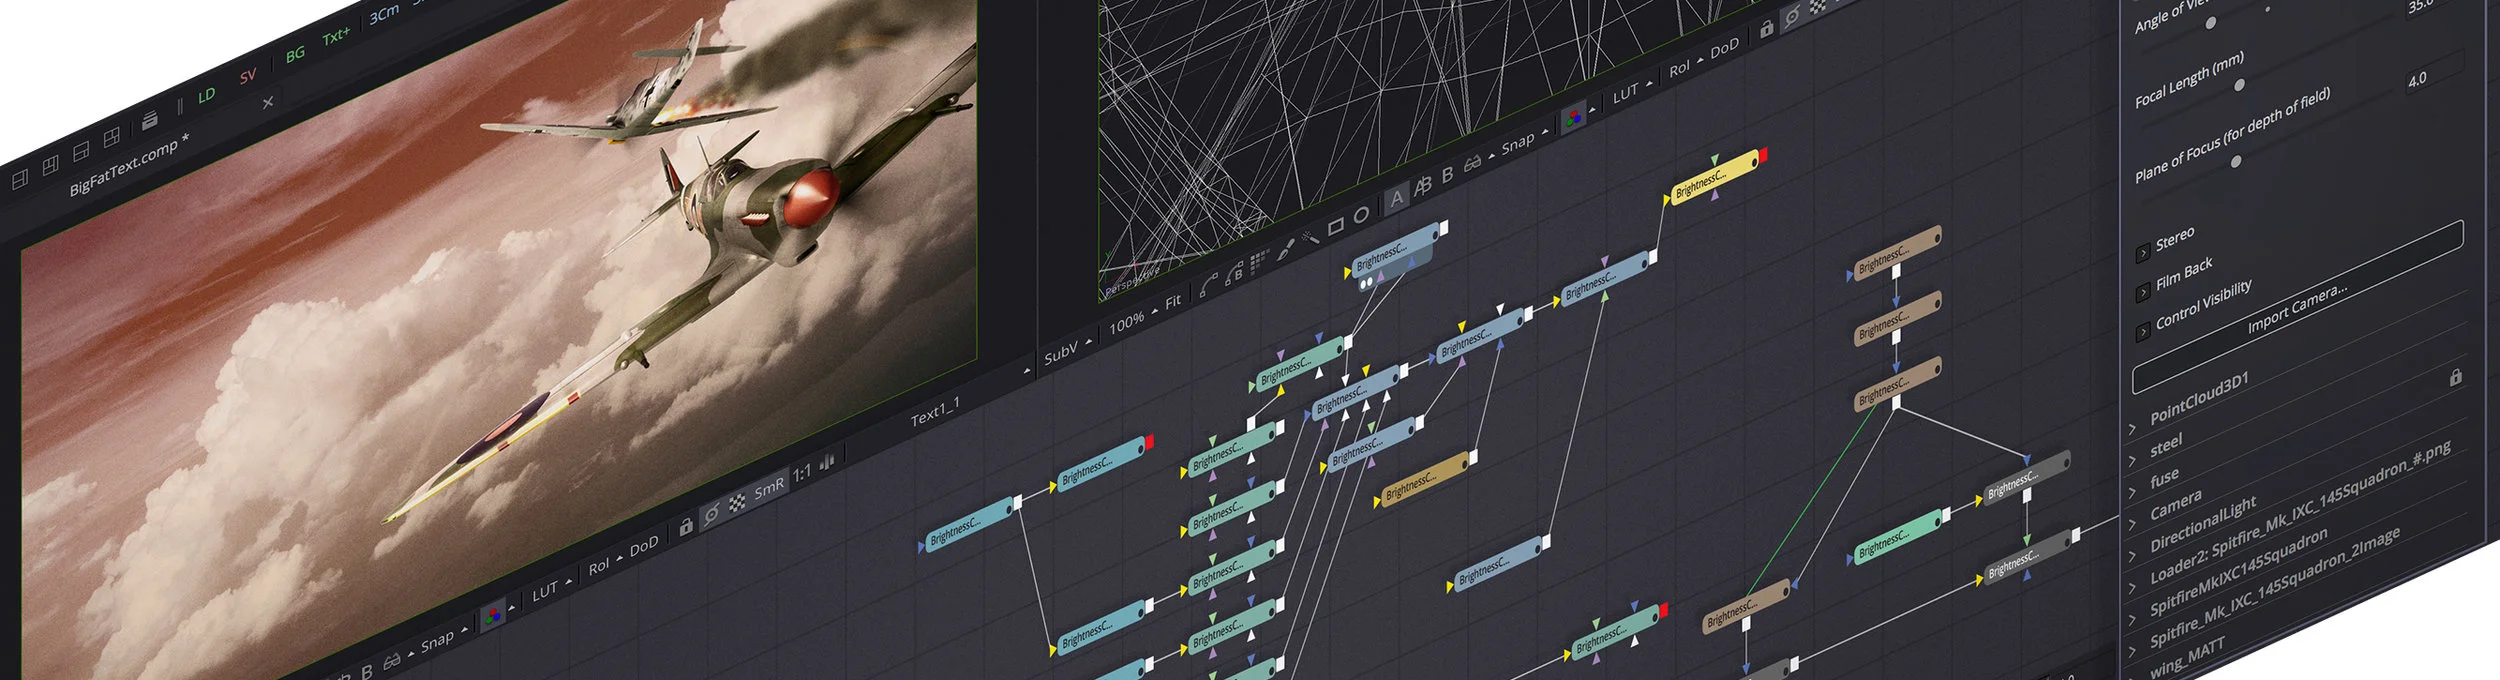Screen dimensions: 2500x680
Task: Switch to BigFatText.comp tab
Action: click(x=129, y=165)
